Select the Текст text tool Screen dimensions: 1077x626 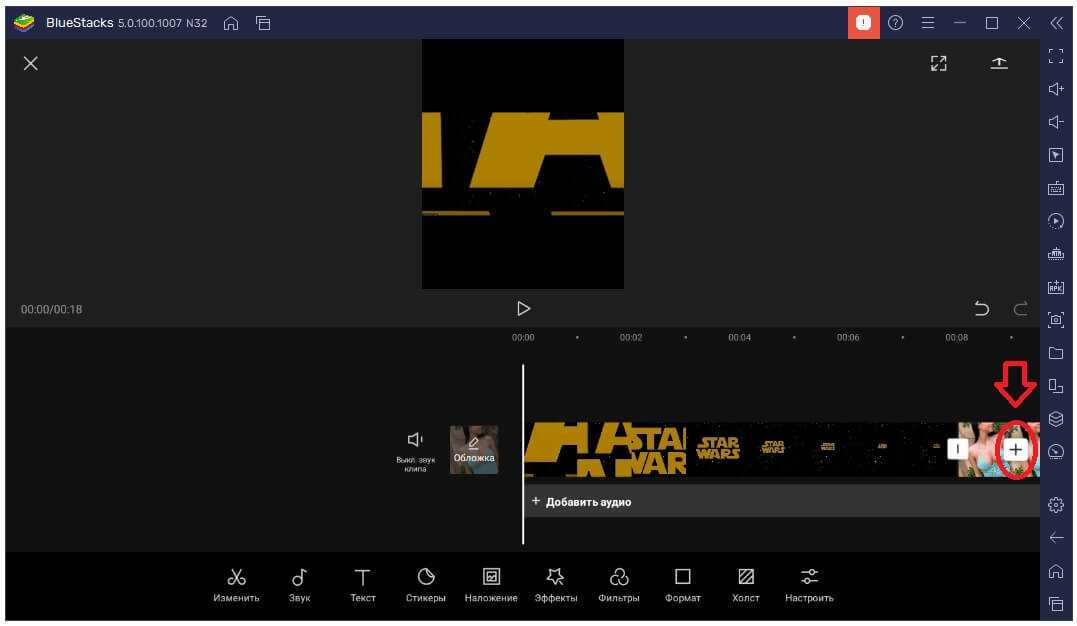tap(362, 584)
